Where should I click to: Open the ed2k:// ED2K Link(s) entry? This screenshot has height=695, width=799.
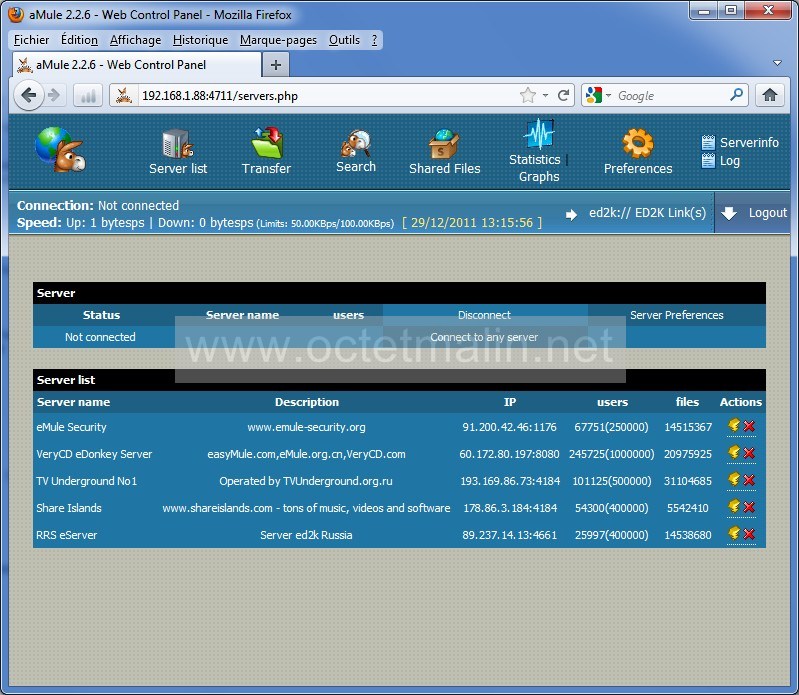point(647,212)
